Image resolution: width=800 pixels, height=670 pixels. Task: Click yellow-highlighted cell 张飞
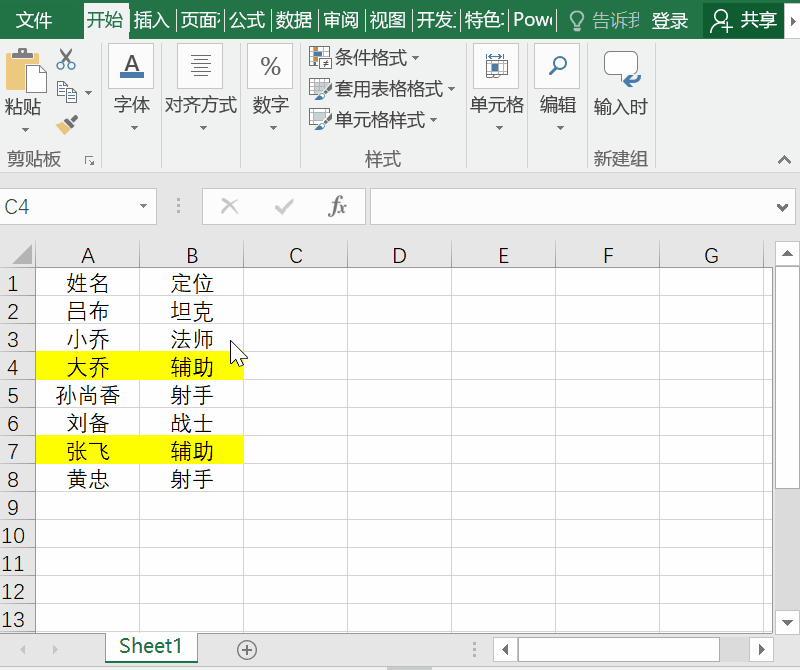click(x=88, y=451)
